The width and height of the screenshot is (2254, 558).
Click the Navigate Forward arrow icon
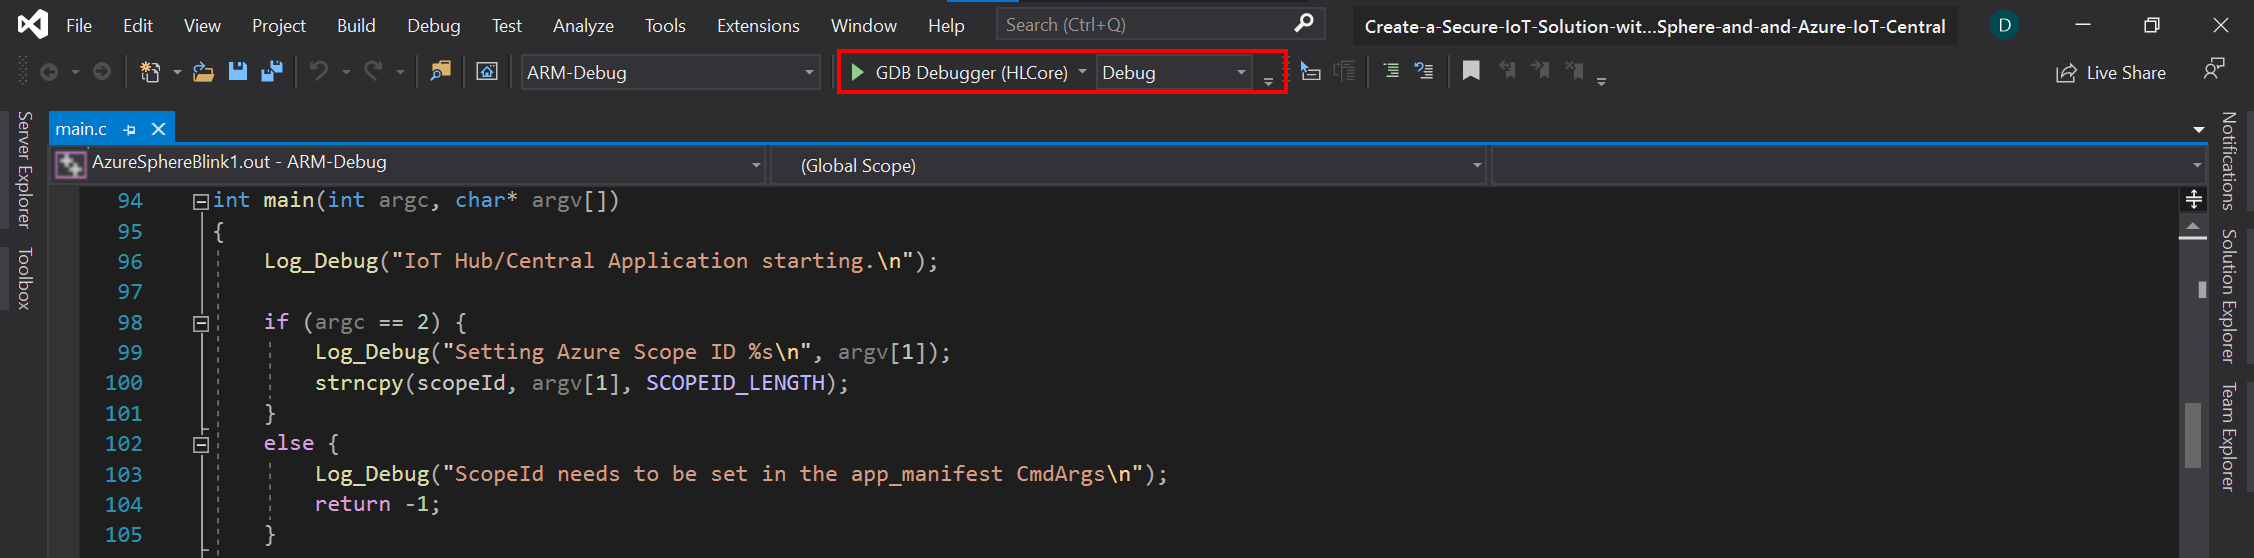[x=102, y=72]
